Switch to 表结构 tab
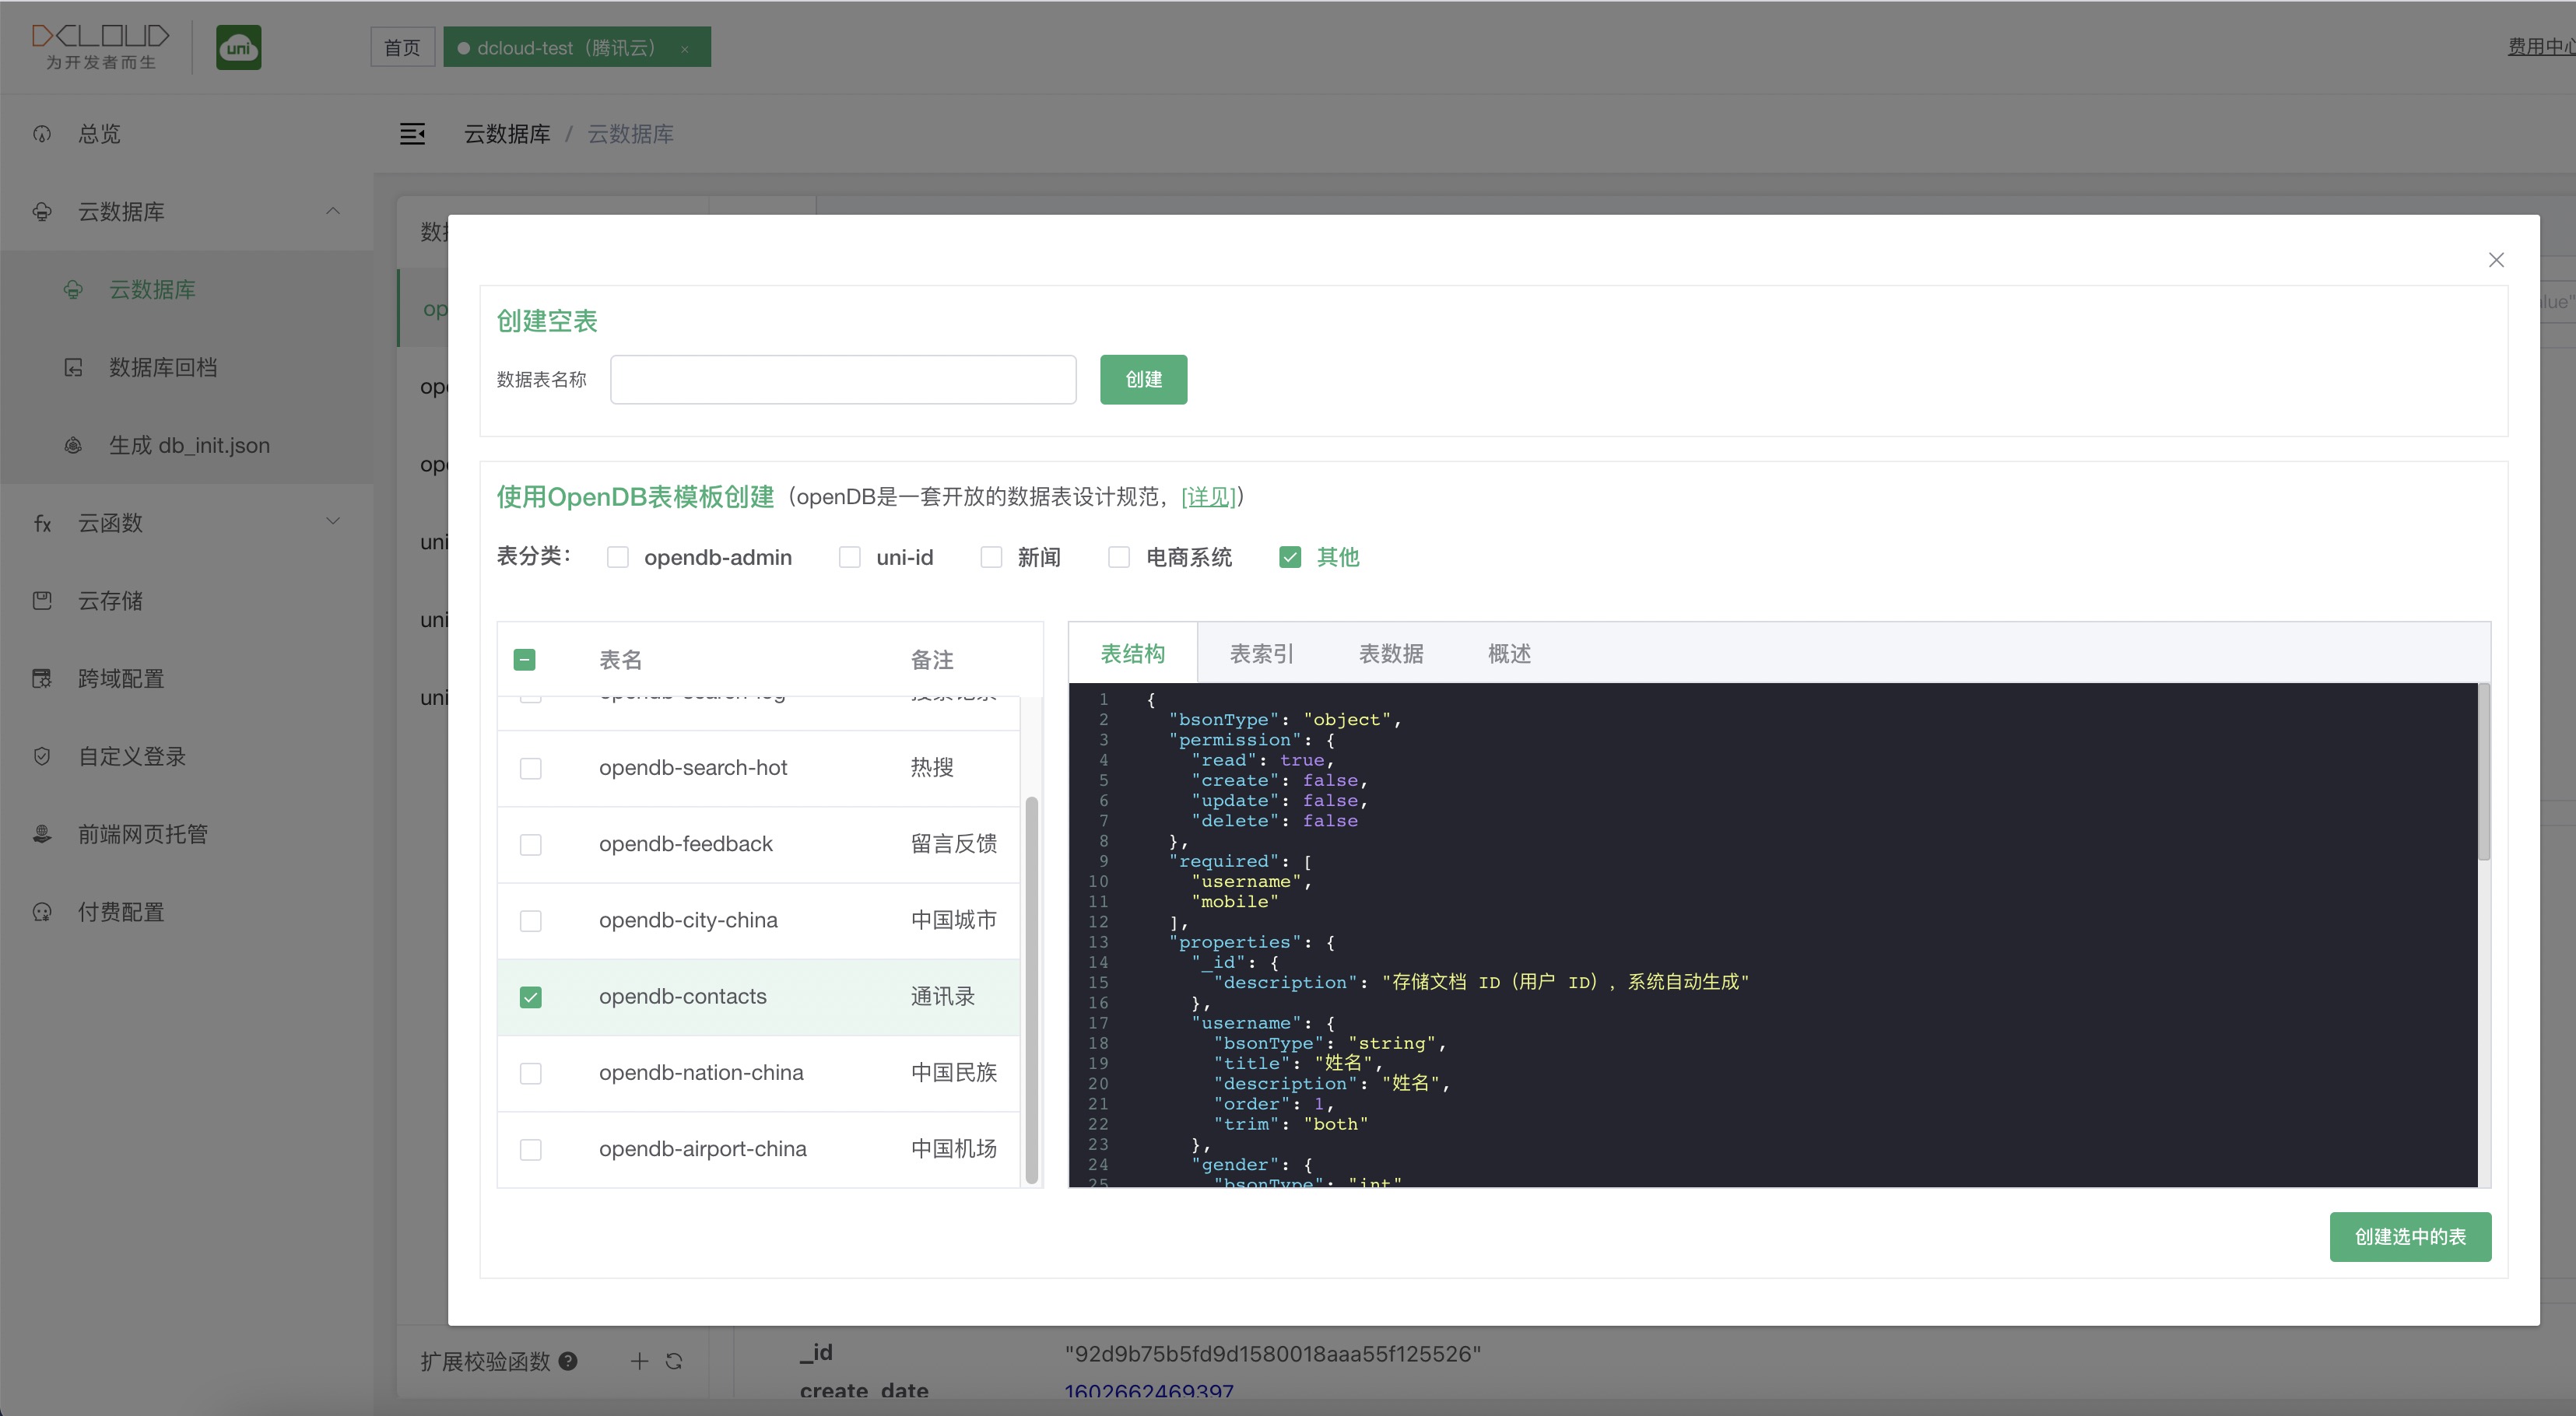The image size is (2576, 1416). [x=1133, y=654]
